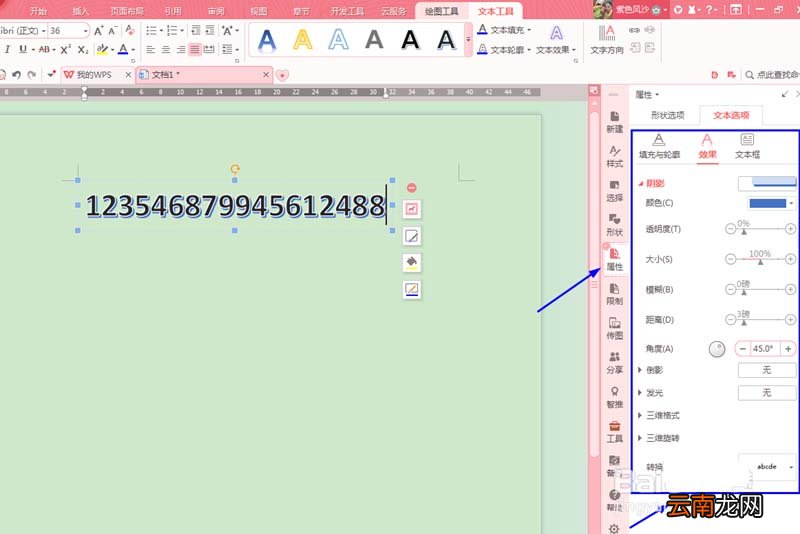Open the 文本填充 dropdown
The image size is (800, 534).
(x=529, y=30)
